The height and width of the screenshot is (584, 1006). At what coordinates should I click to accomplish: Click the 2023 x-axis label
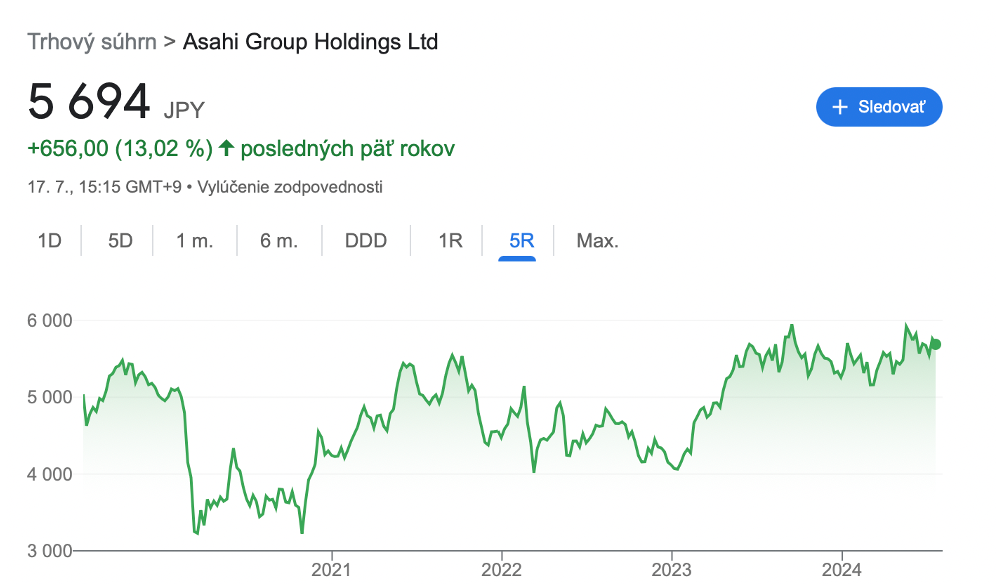(x=671, y=570)
